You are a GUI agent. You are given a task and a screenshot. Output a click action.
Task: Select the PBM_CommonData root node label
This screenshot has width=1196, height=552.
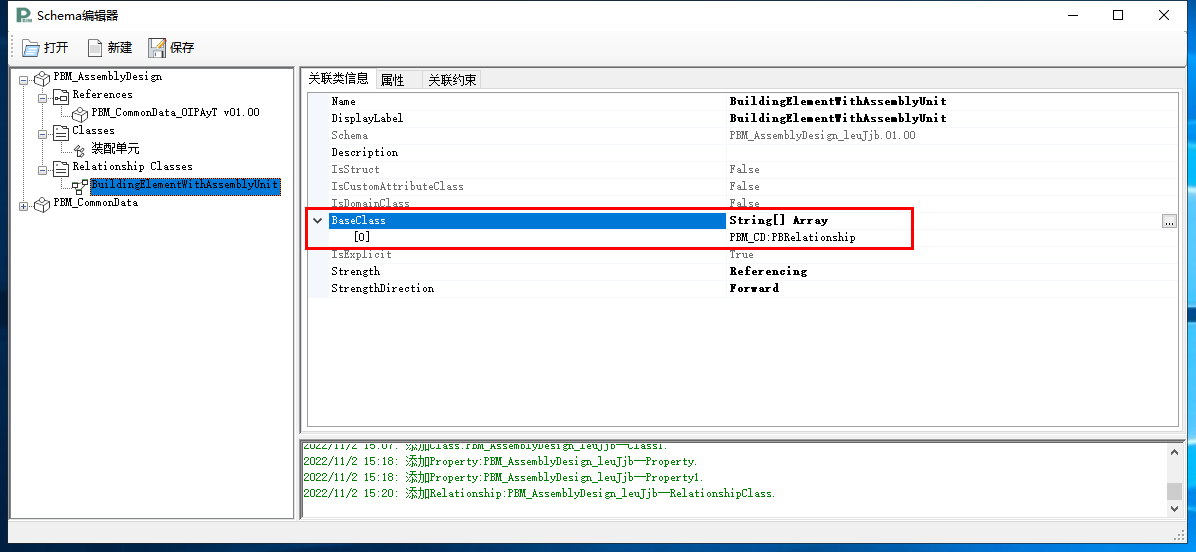click(95, 203)
